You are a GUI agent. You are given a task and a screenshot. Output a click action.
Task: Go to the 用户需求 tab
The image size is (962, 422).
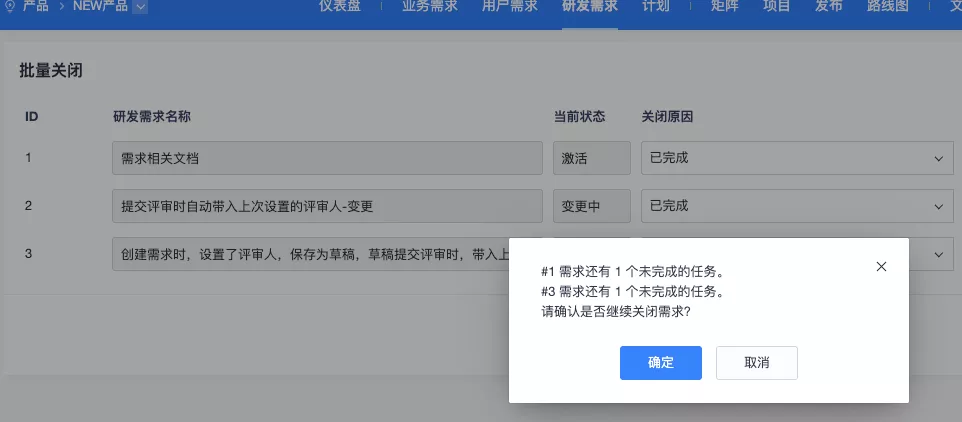tap(510, 7)
